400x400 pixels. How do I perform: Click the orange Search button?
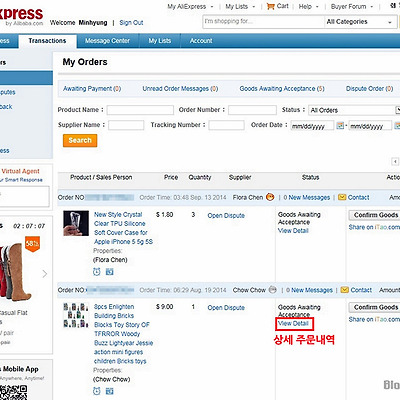point(80,140)
